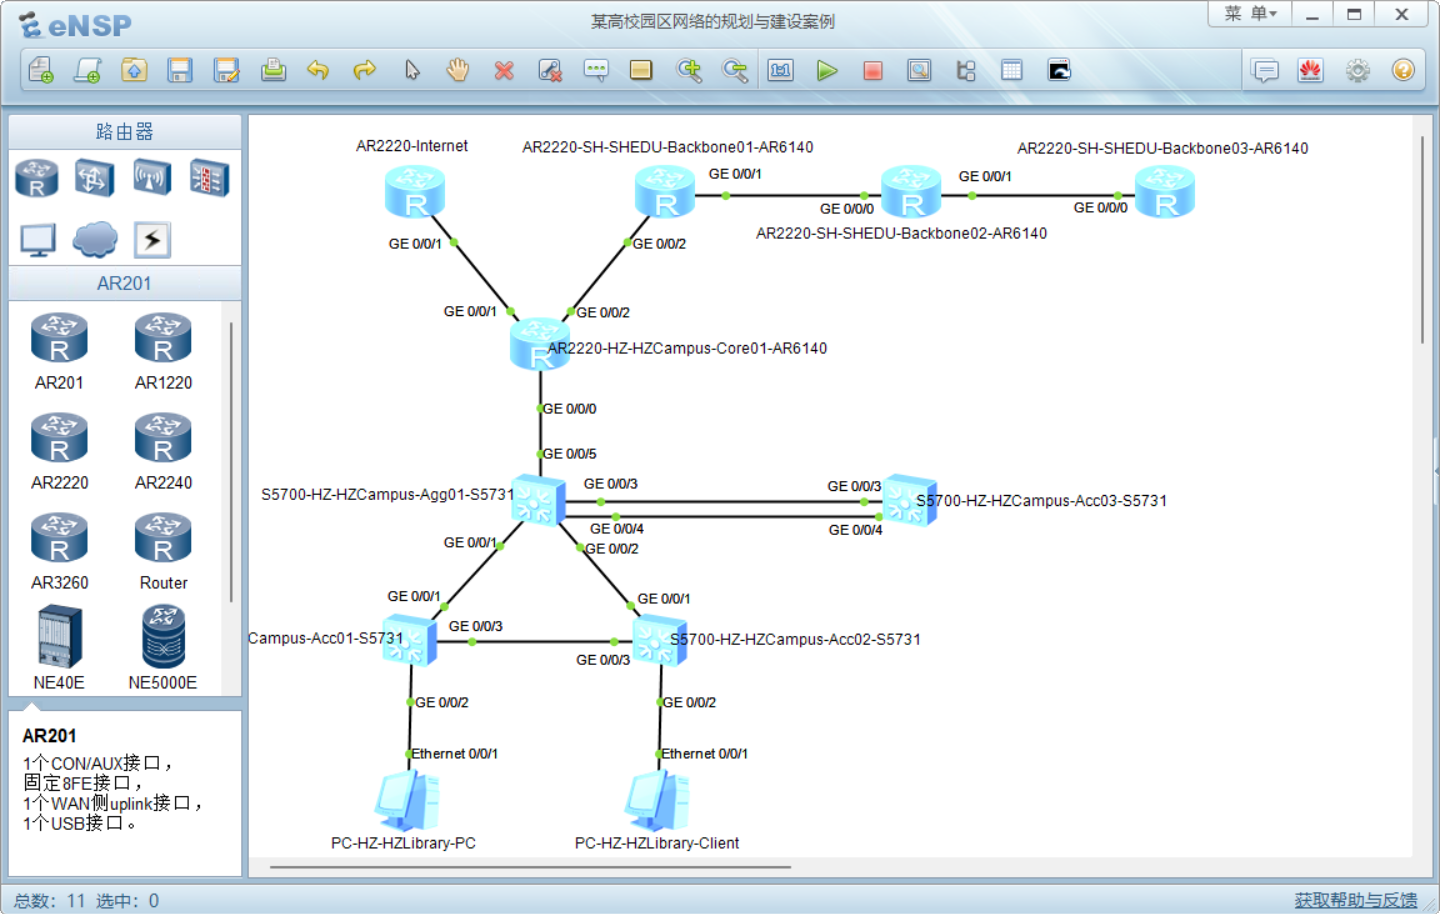Select the cloud device category icon
Image resolution: width=1440 pixels, height=914 pixels.
coord(95,240)
